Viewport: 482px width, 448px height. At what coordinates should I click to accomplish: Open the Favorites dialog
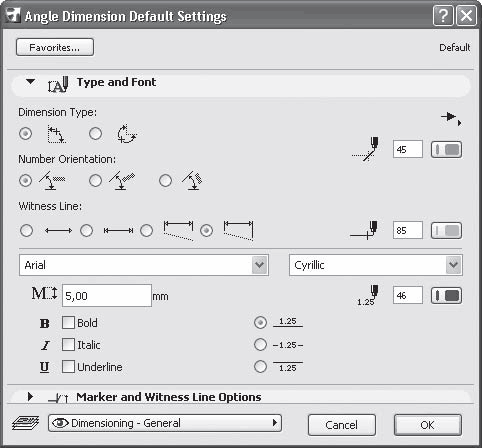coord(55,47)
